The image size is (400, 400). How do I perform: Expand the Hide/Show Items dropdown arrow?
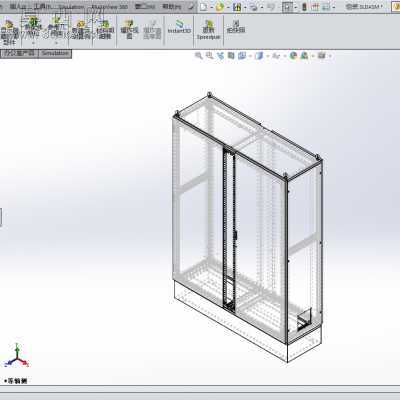(284, 56)
